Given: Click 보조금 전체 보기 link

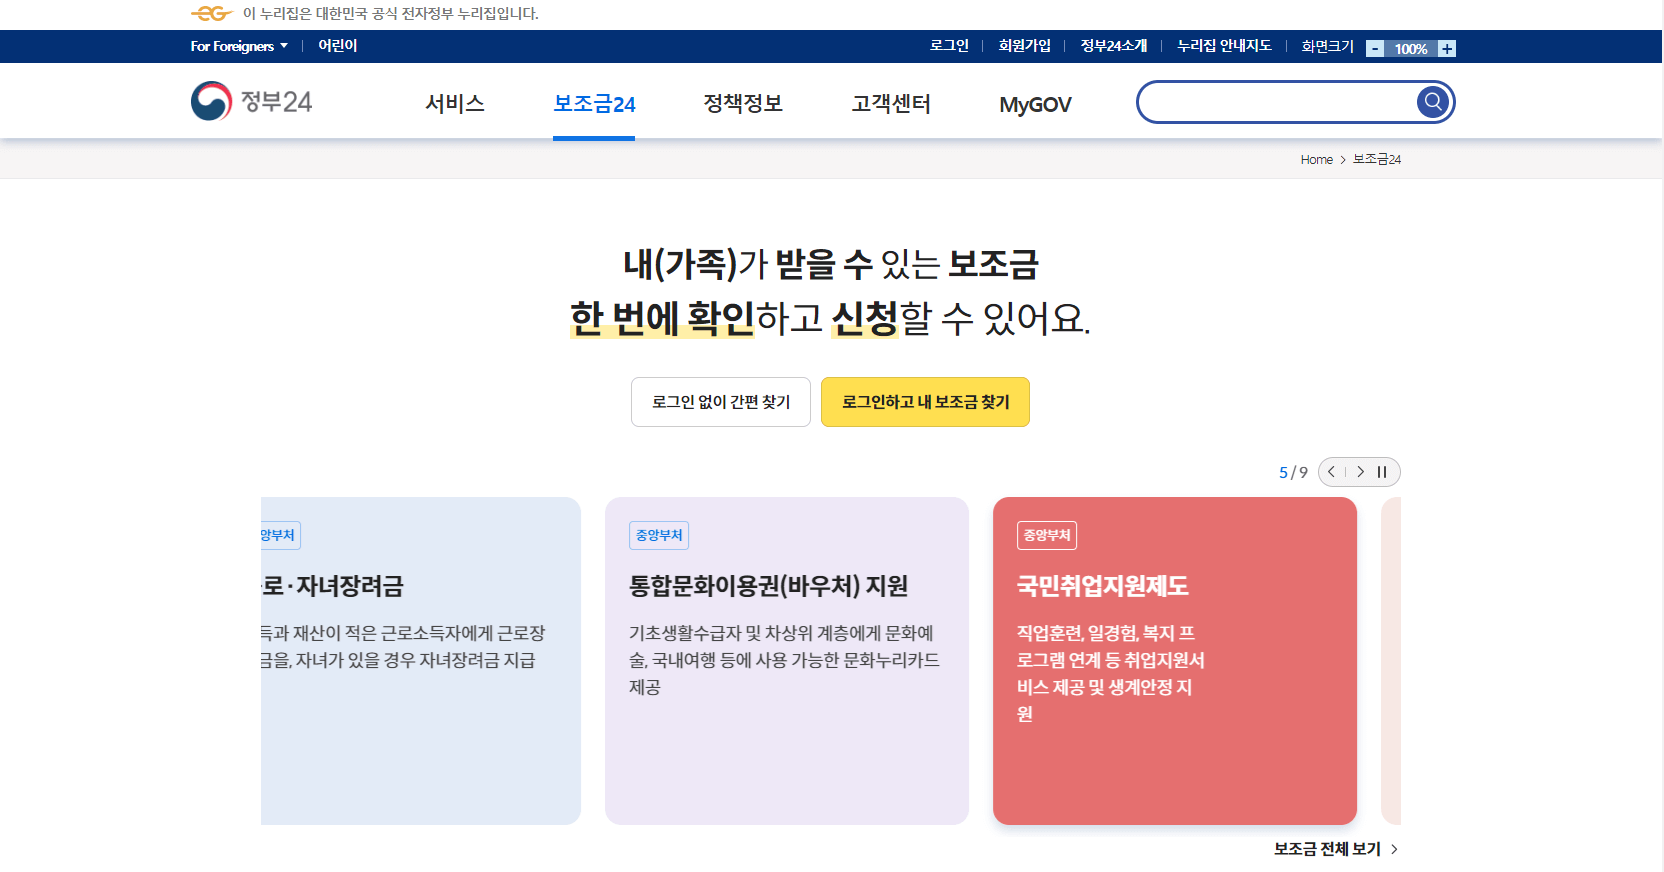Looking at the screenshot, I should (1336, 849).
